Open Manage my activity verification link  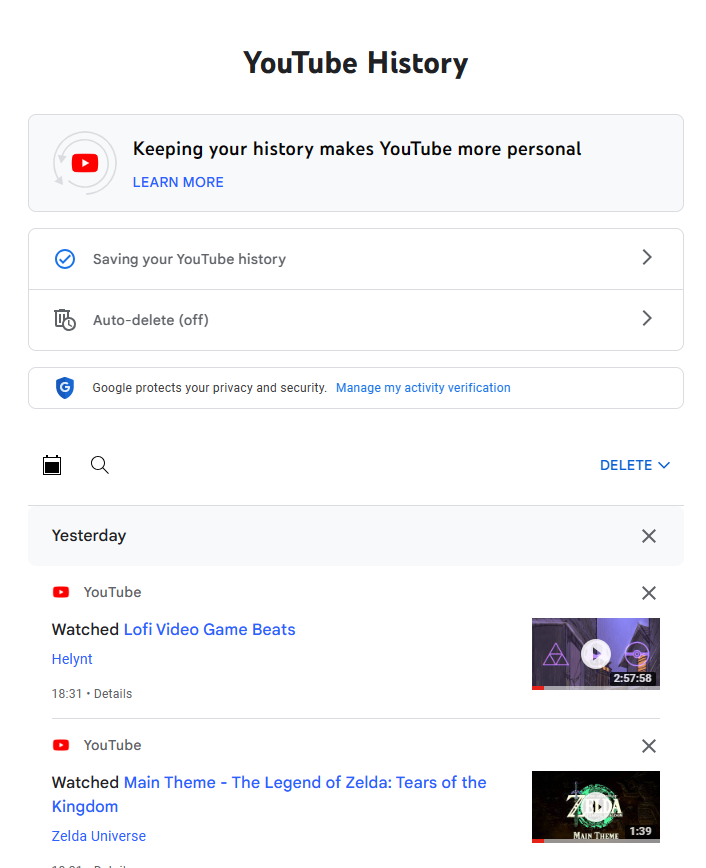tap(423, 388)
